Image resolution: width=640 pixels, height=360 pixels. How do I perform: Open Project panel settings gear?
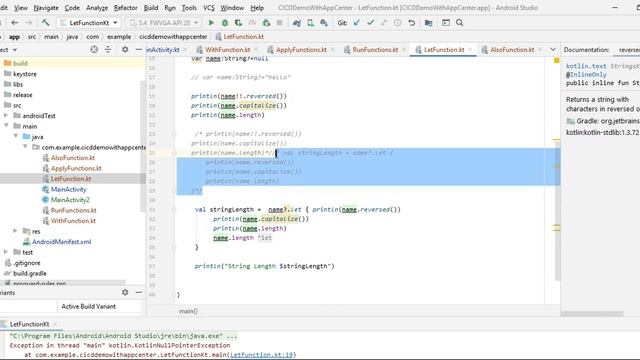(x=125, y=49)
